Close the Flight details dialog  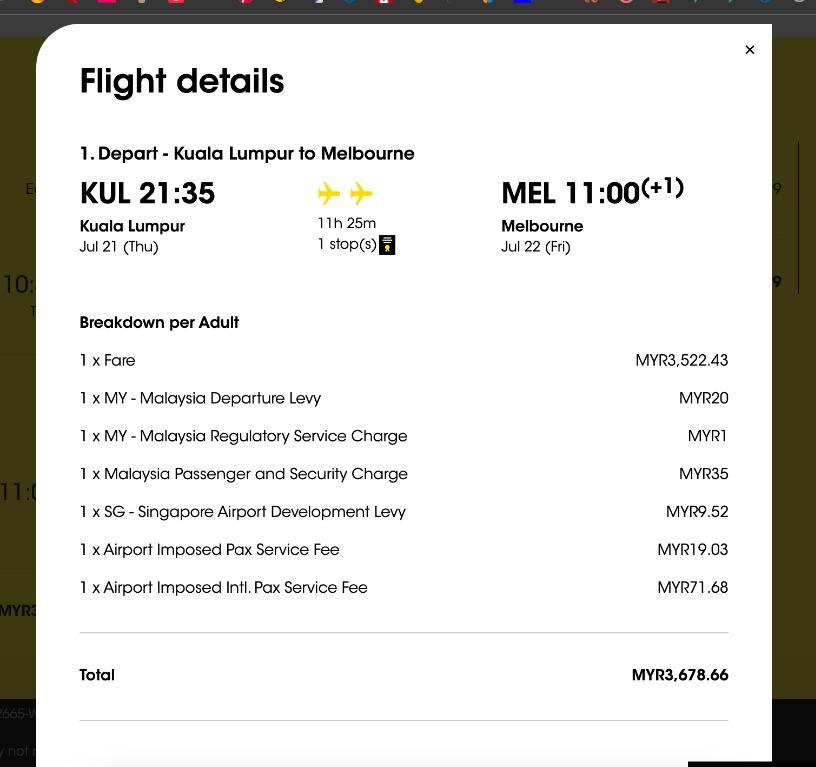749,50
